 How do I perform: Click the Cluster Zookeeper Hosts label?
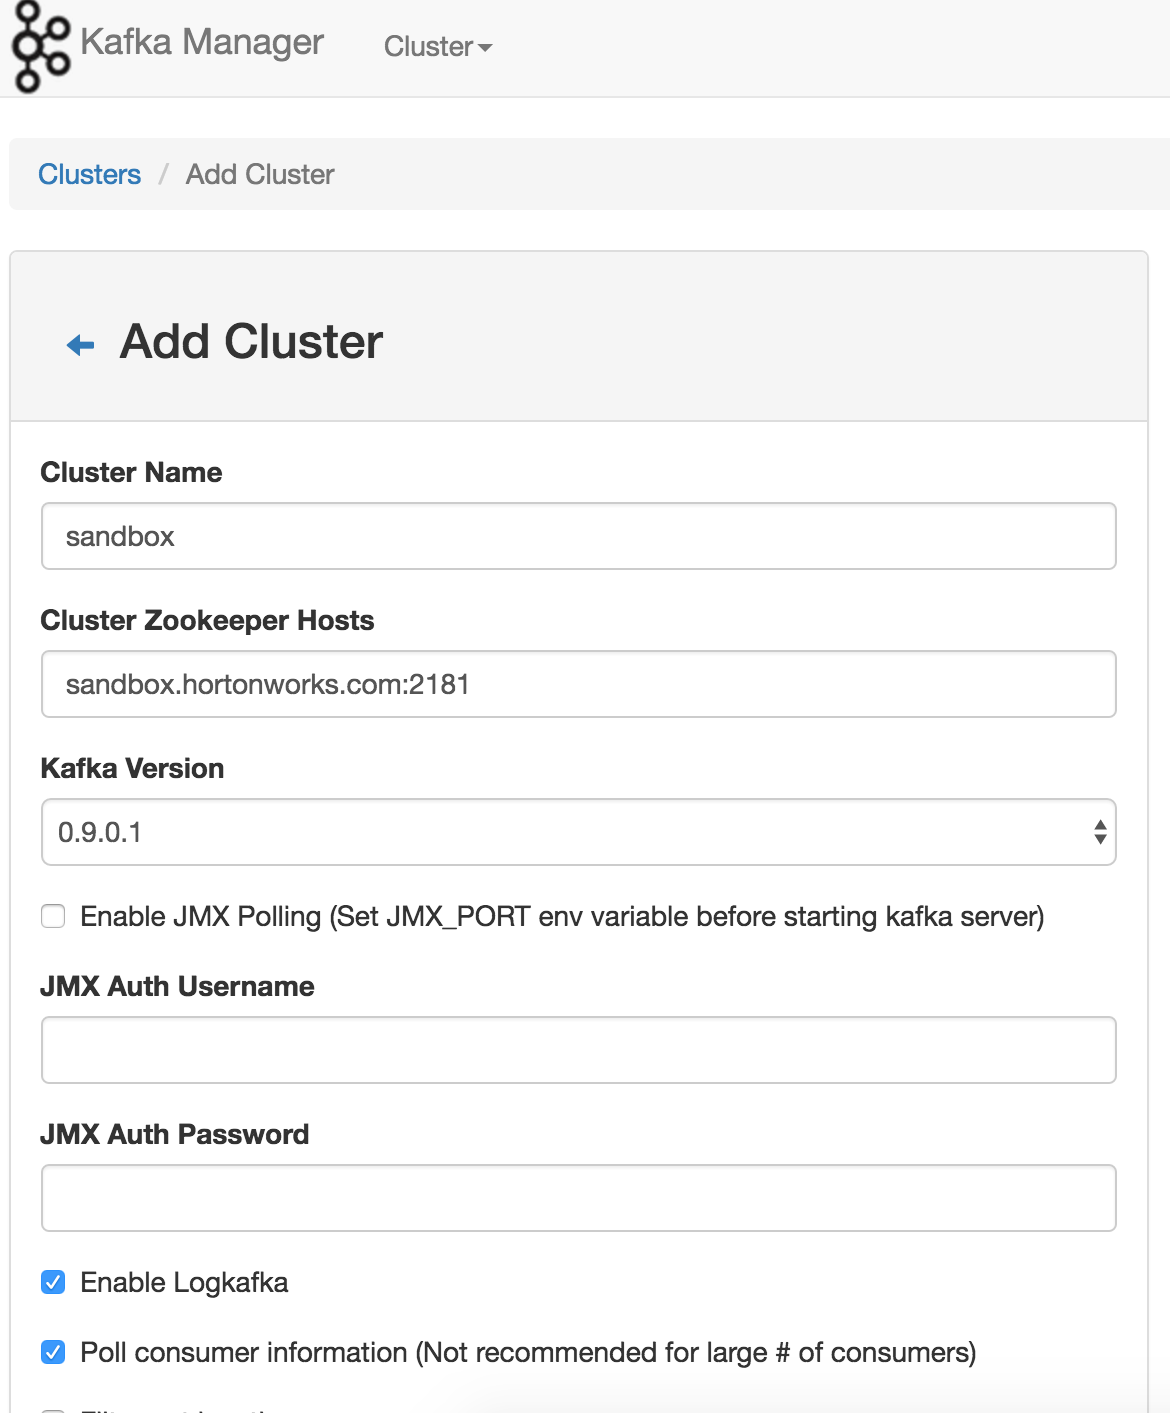click(x=207, y=620)
